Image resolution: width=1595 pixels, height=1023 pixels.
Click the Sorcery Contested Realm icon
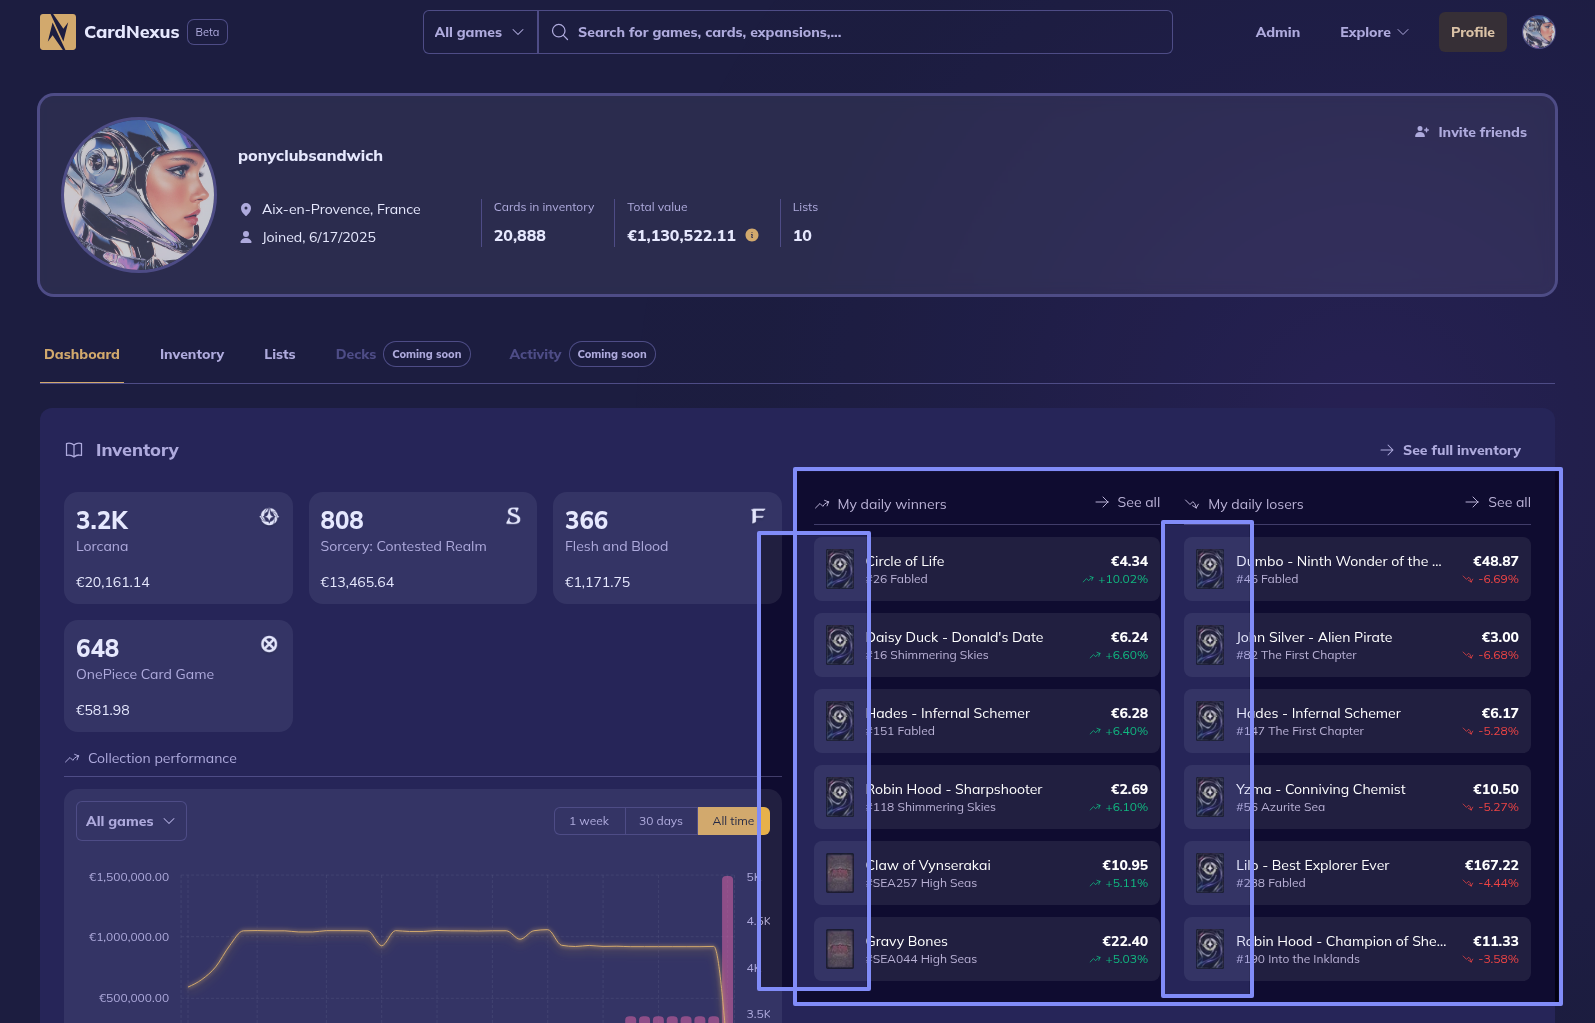click(x=513, y=517)
